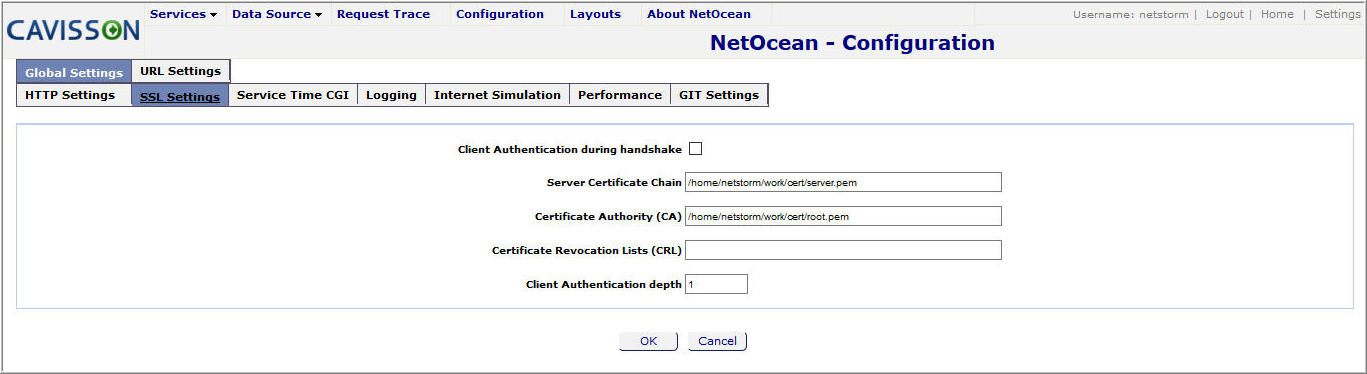Open the Service Time CGI tab

pyautogui.click(x=293, y=95)
